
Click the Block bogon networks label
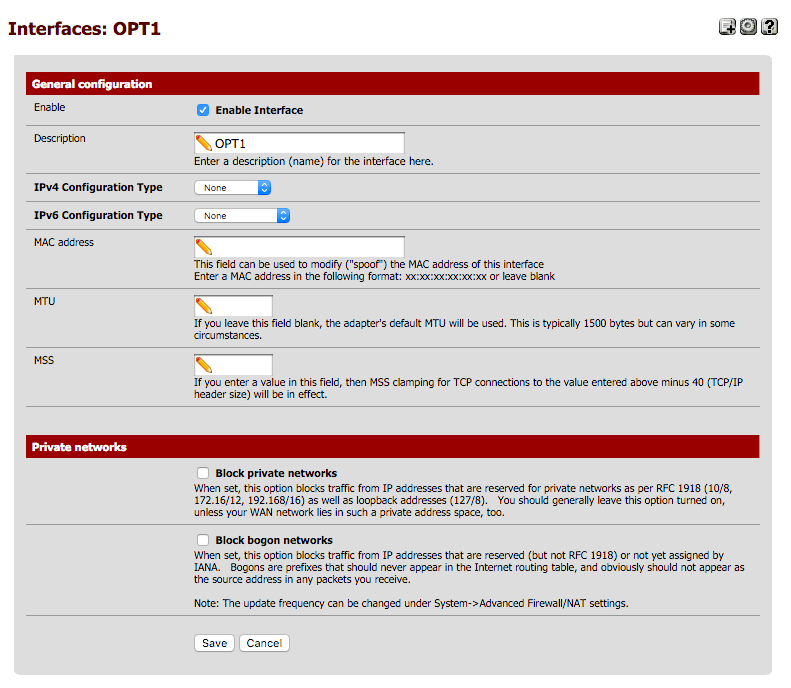(274, 540)
